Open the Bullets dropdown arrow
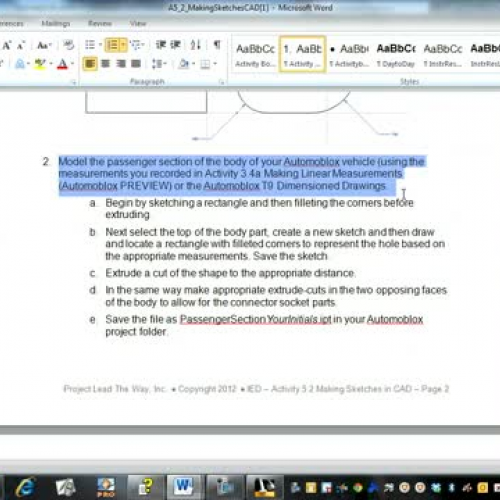This screenshot has width=500, height=500. click(x=100, y=45)
